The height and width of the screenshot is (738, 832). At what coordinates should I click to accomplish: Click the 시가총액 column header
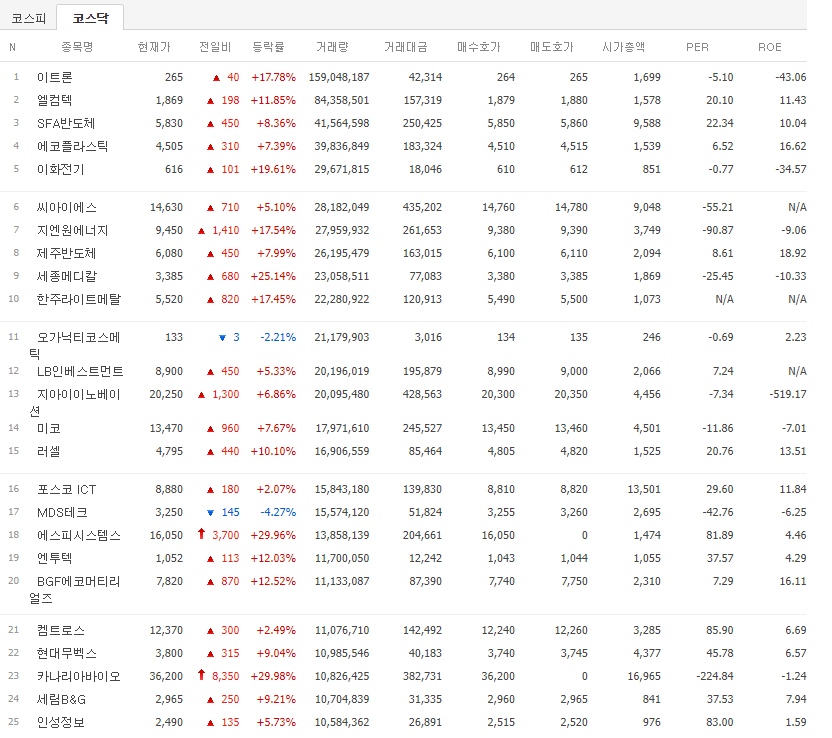pos(623,47)
